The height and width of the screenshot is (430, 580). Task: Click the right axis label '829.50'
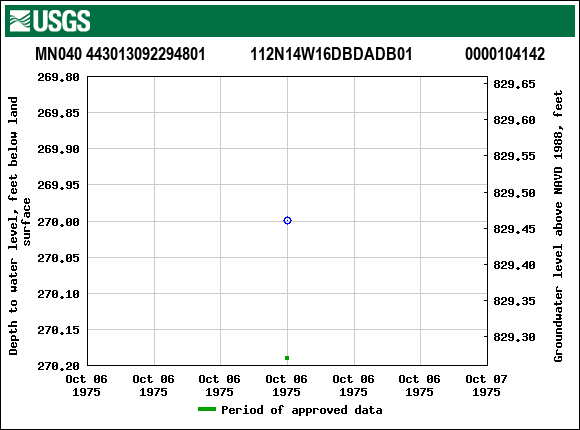click(x=514, y=193)
